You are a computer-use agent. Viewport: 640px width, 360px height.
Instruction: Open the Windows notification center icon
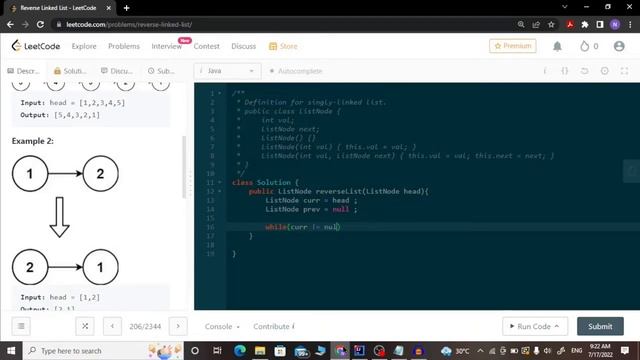coord(624,351)
